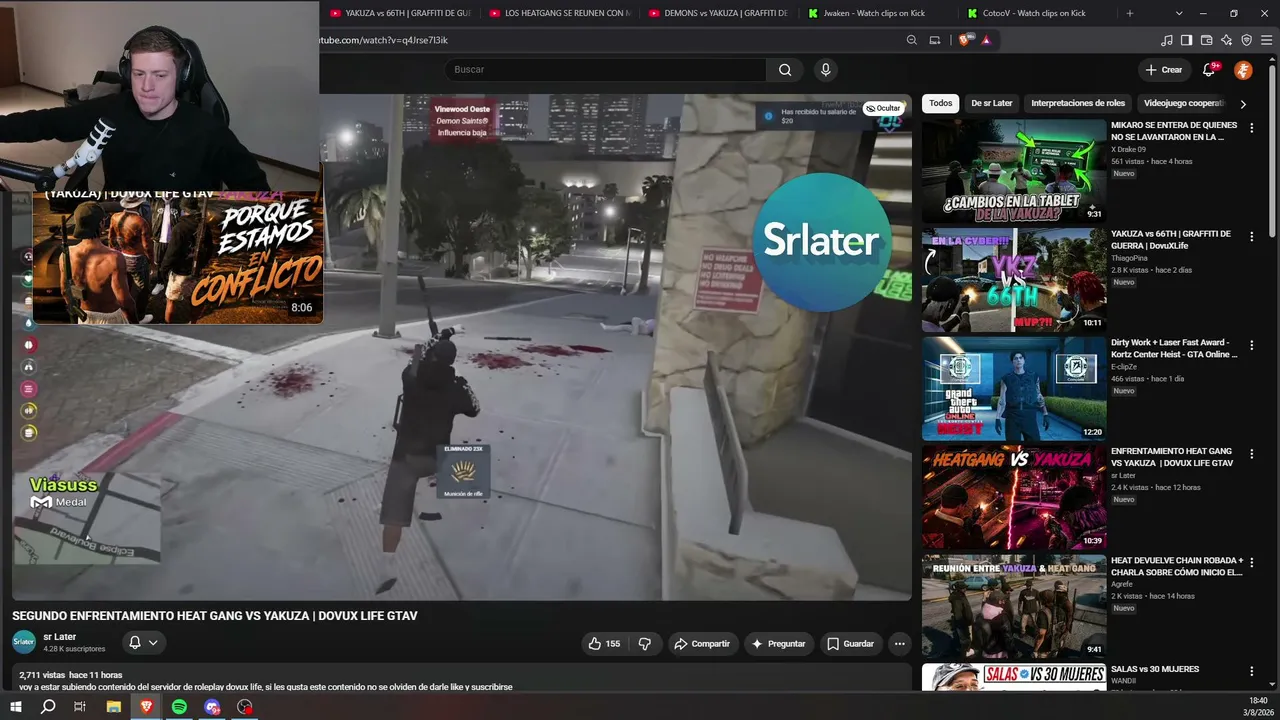This screenshot has width=1280, height=720.
Task: Open the Brave Rewards triangle icon
Action: coord(986,40)
